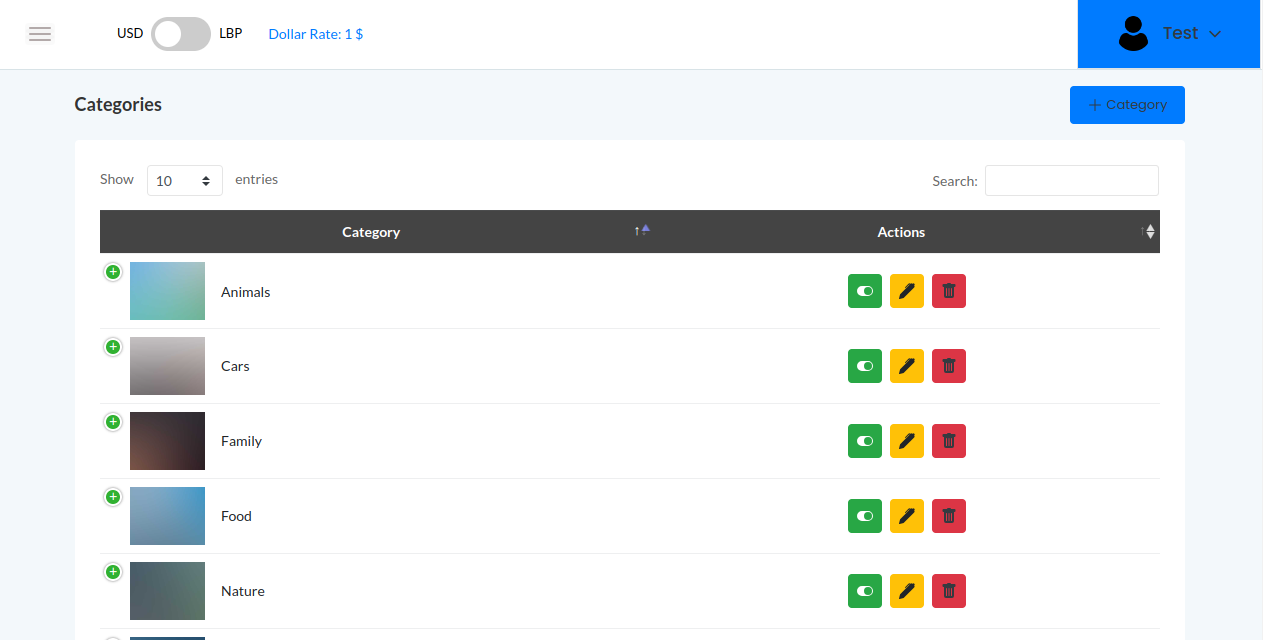Sort table by Actions column header
This screenshot has width=1263, height=640.
901,232
